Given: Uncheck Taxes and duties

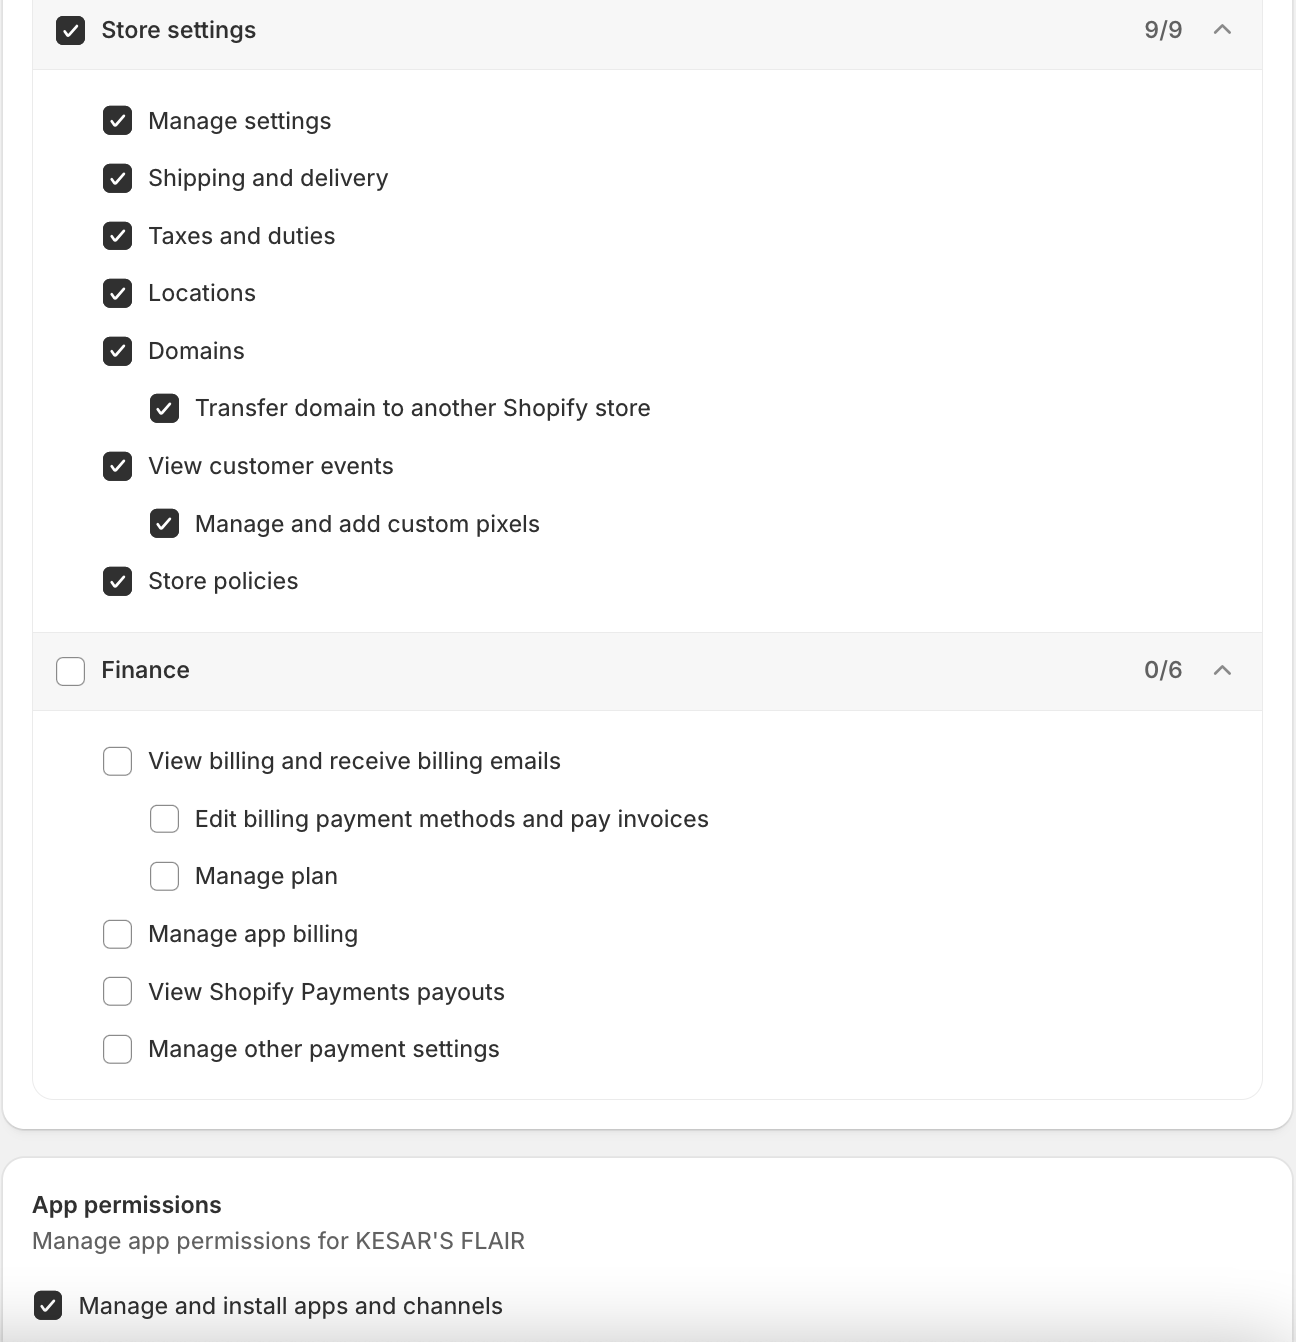Looking at the screenshot, I should pyautogui.click(x=117, y=236).
